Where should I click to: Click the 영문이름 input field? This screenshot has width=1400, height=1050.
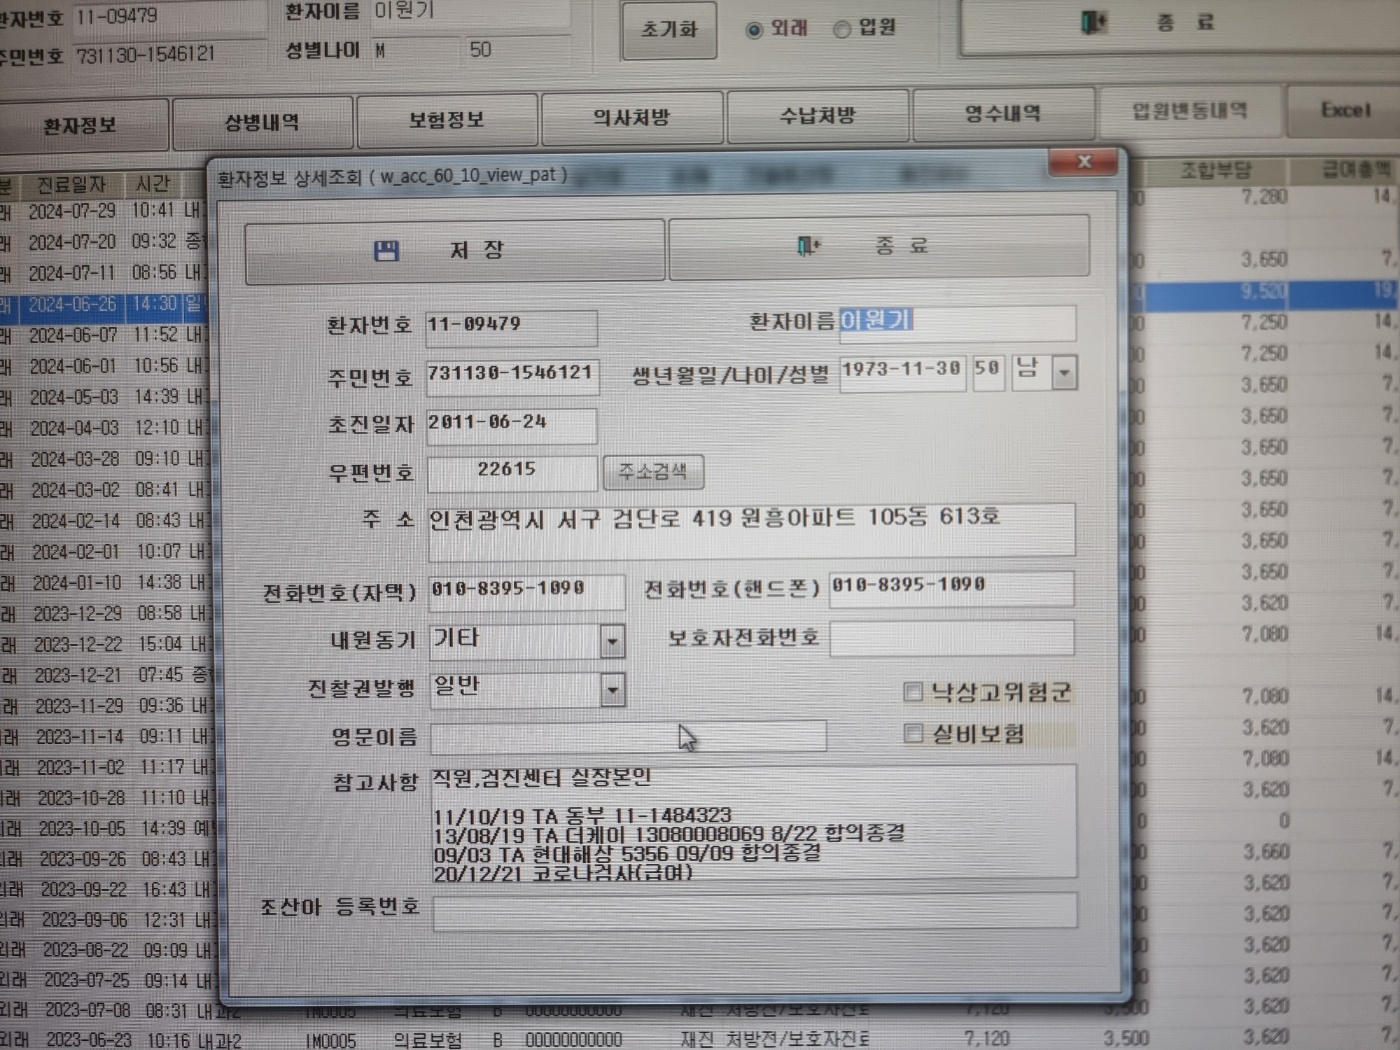click(629, 736)
